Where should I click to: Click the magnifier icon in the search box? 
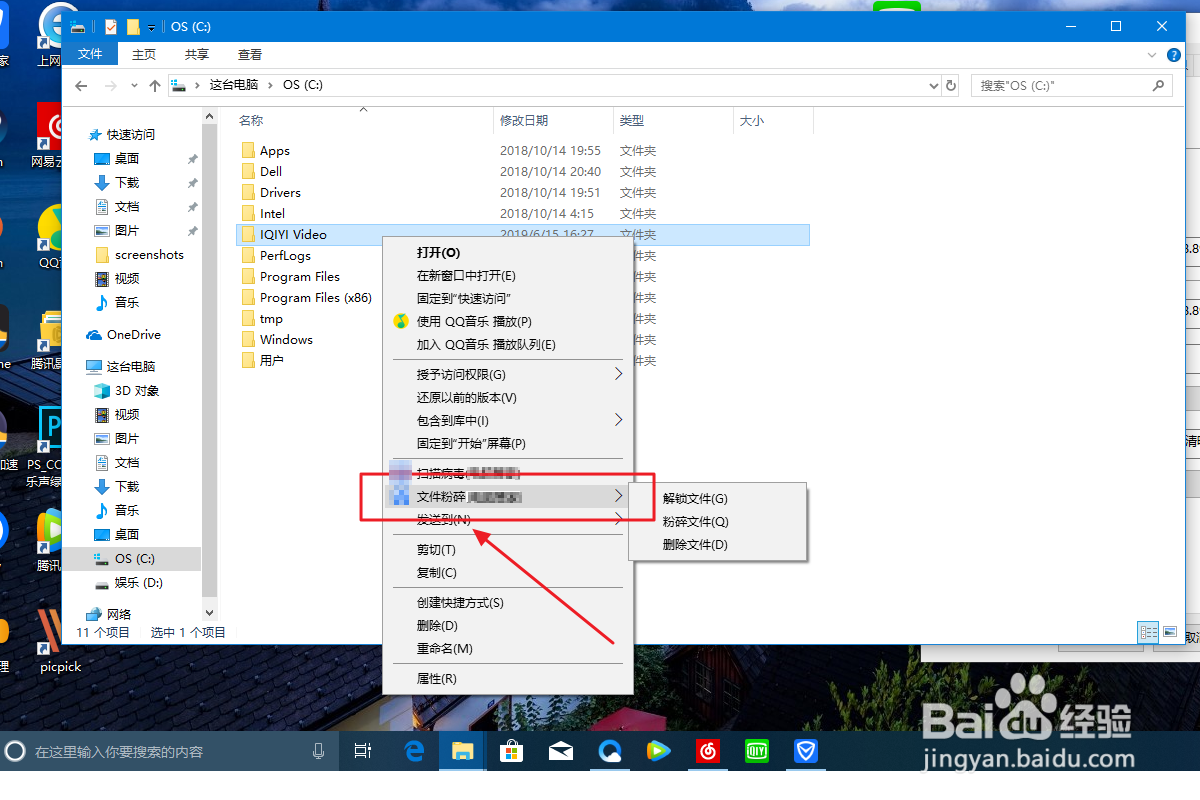click(x=1159, y=85)
